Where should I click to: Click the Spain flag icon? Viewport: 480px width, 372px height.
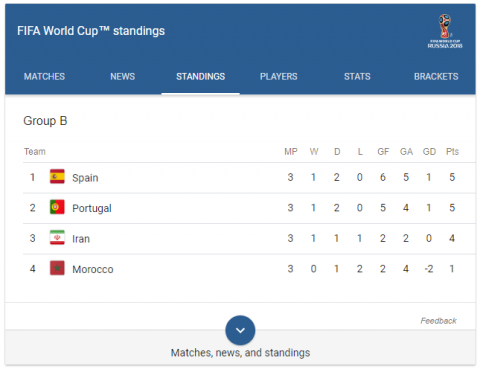[57, 177]
